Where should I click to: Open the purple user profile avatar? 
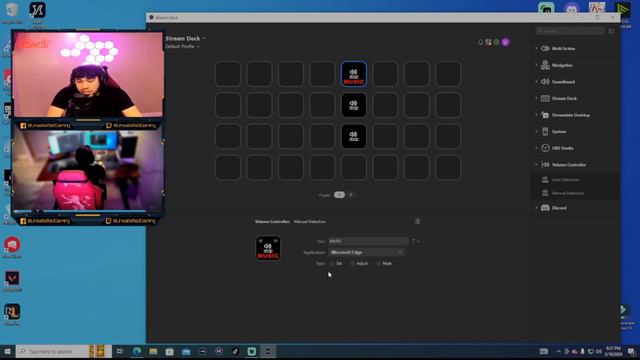[505, 42]
